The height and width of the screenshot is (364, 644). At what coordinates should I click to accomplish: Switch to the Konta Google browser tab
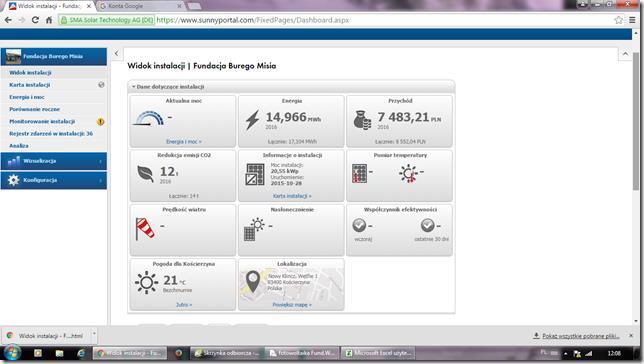pos(140,6)
